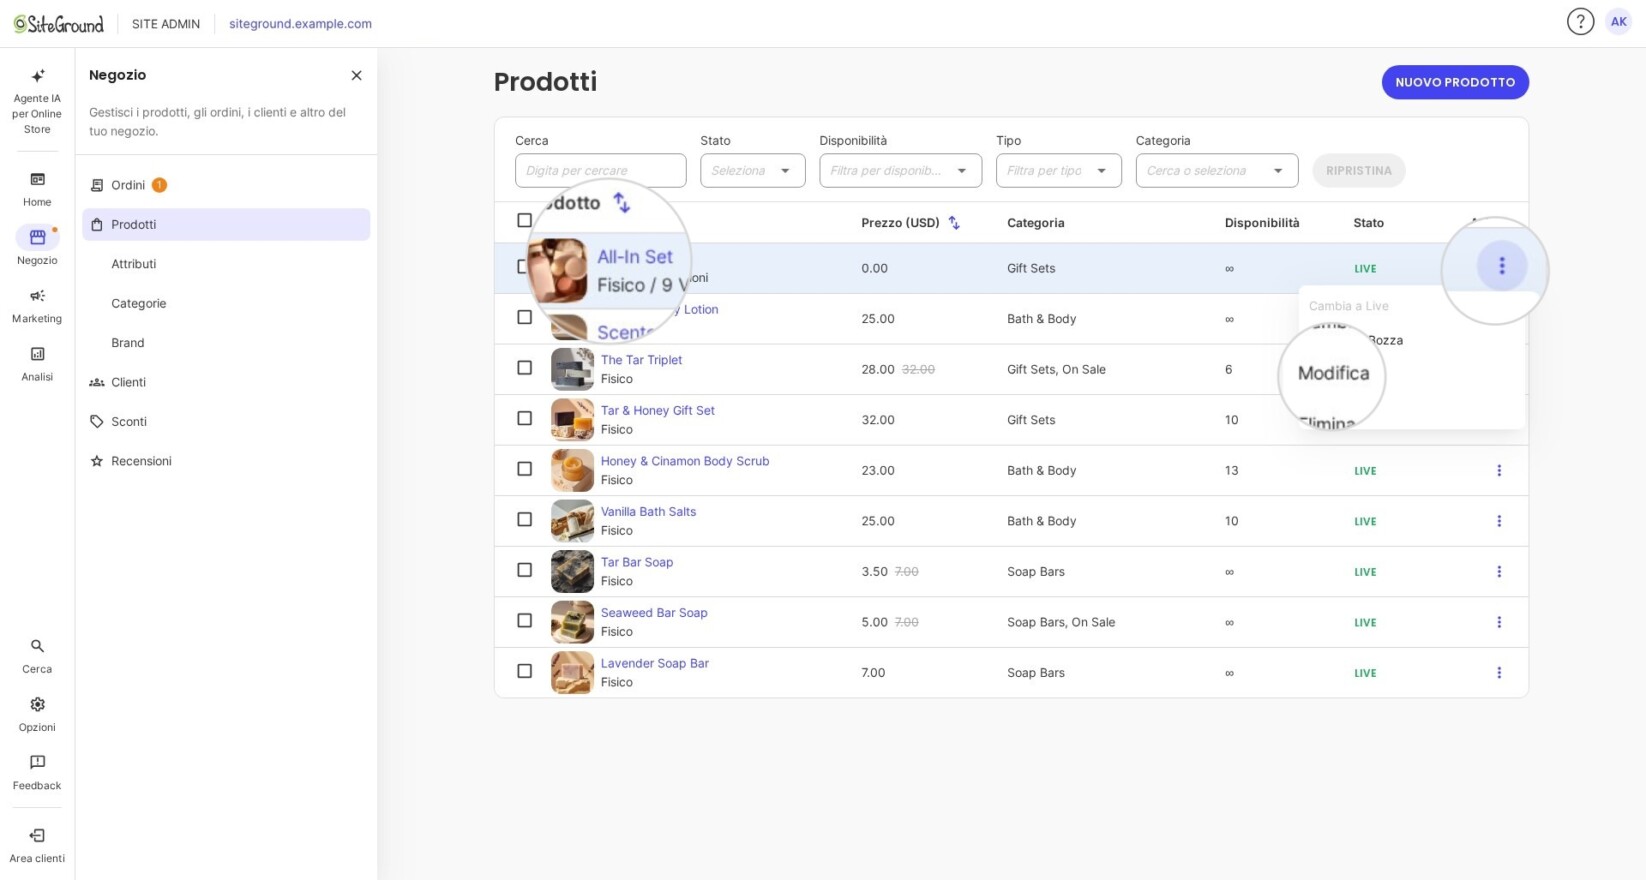Open the Tar Bar Soap link

(637, 562)
